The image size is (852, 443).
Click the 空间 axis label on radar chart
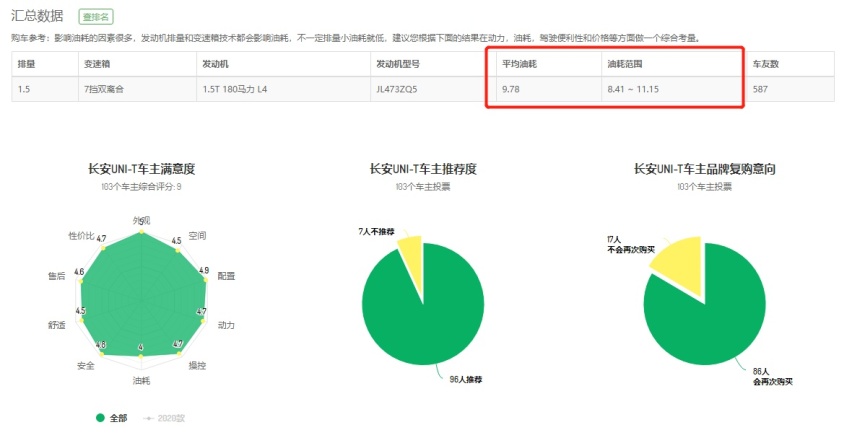pos(197,235)
